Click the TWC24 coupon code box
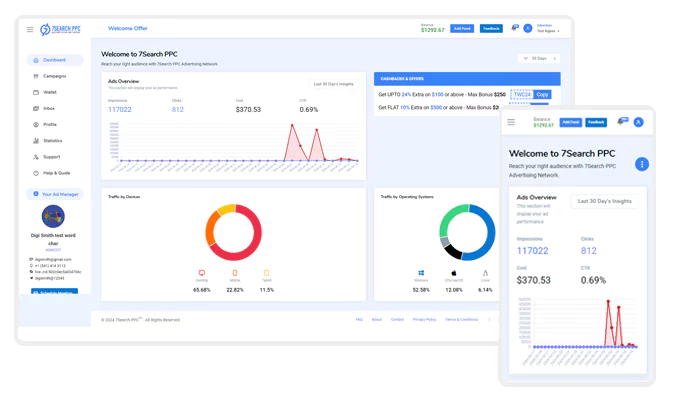 pos(522,94)
